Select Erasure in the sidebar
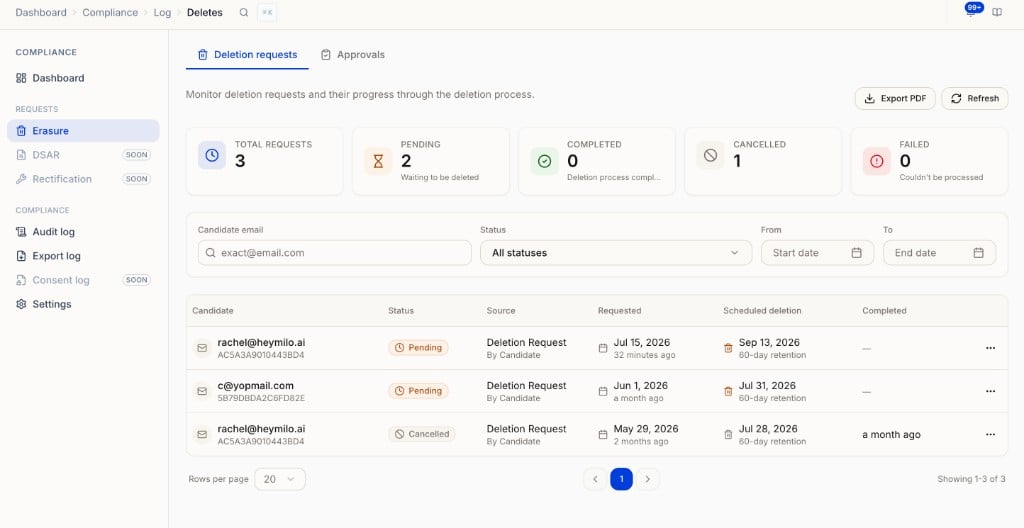The height and width of the screenshot is (528, 1024). [x=83, y=131]
